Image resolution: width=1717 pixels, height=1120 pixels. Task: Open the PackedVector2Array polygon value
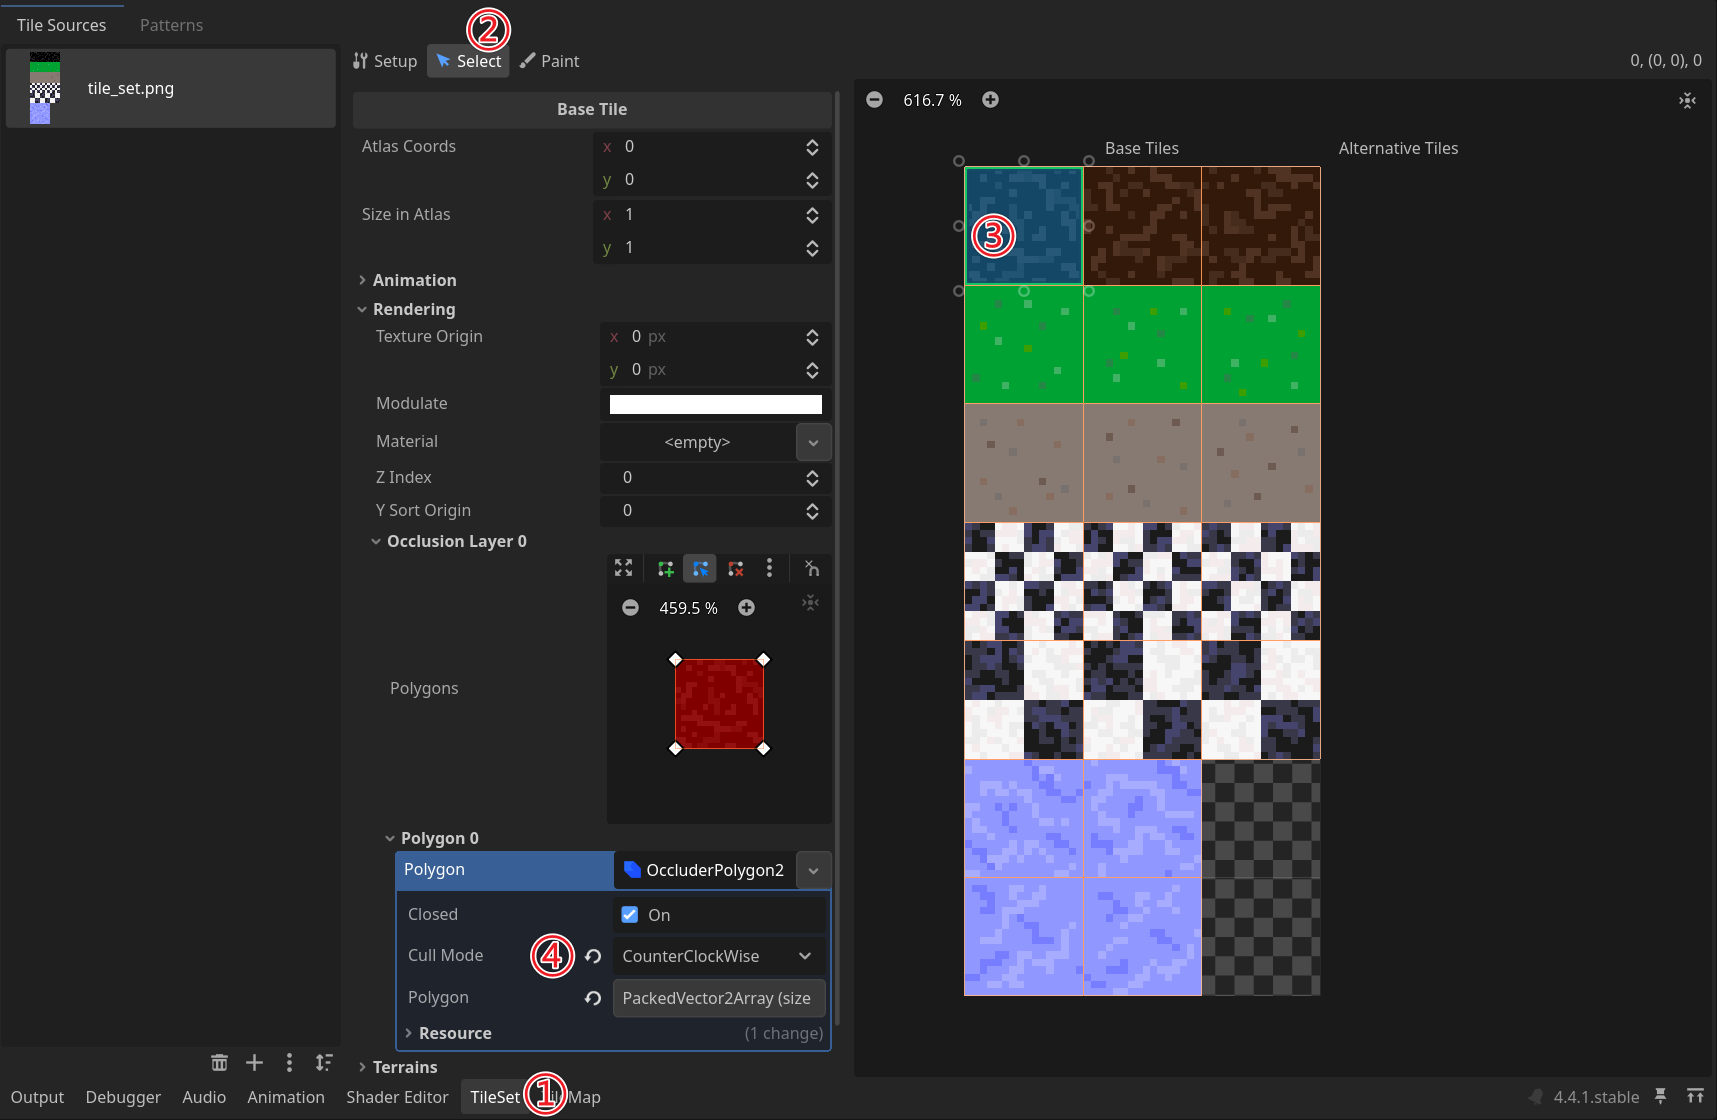pyautogui.click(x=718, y=998)
